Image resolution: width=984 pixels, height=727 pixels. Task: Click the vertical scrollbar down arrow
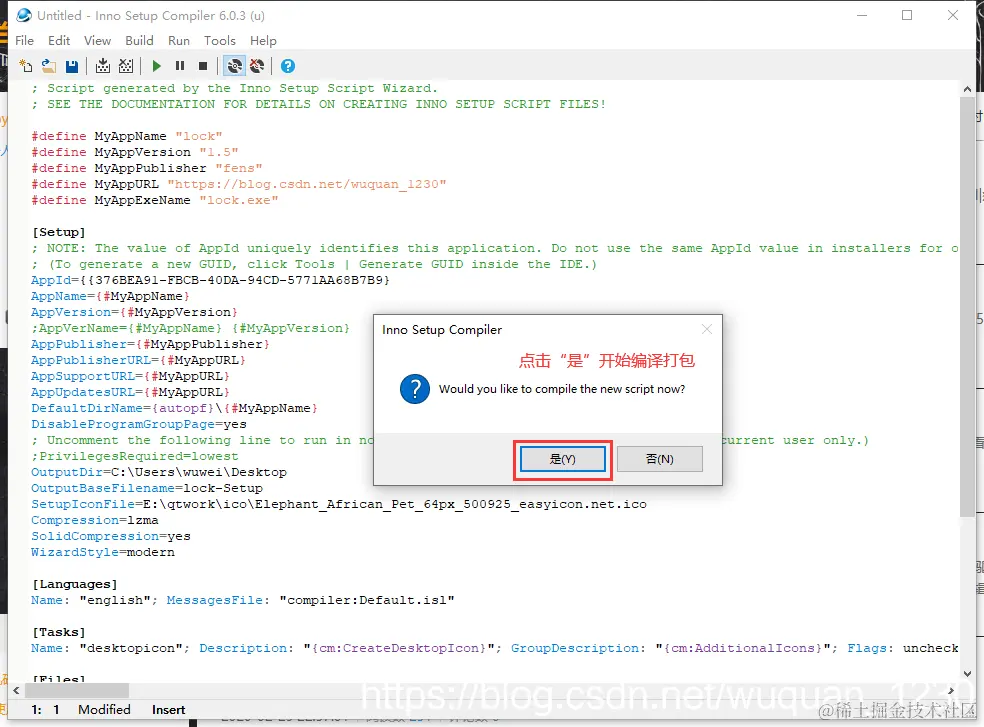[x=967, y=674]
